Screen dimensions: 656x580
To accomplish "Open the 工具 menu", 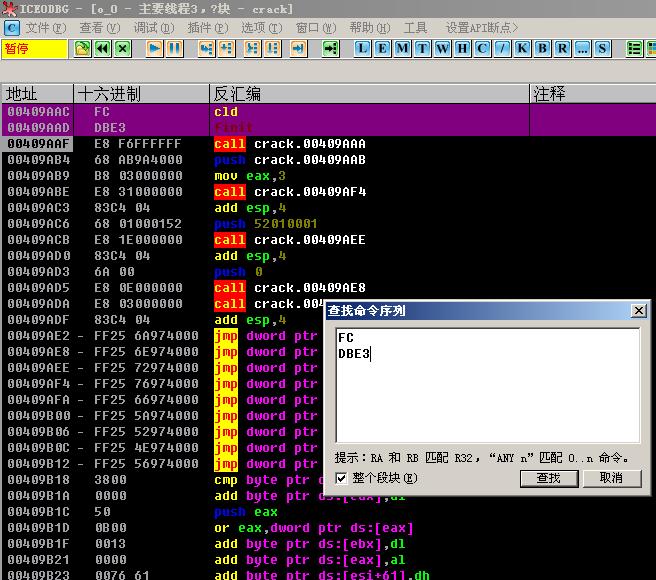I will coord(415,28).
